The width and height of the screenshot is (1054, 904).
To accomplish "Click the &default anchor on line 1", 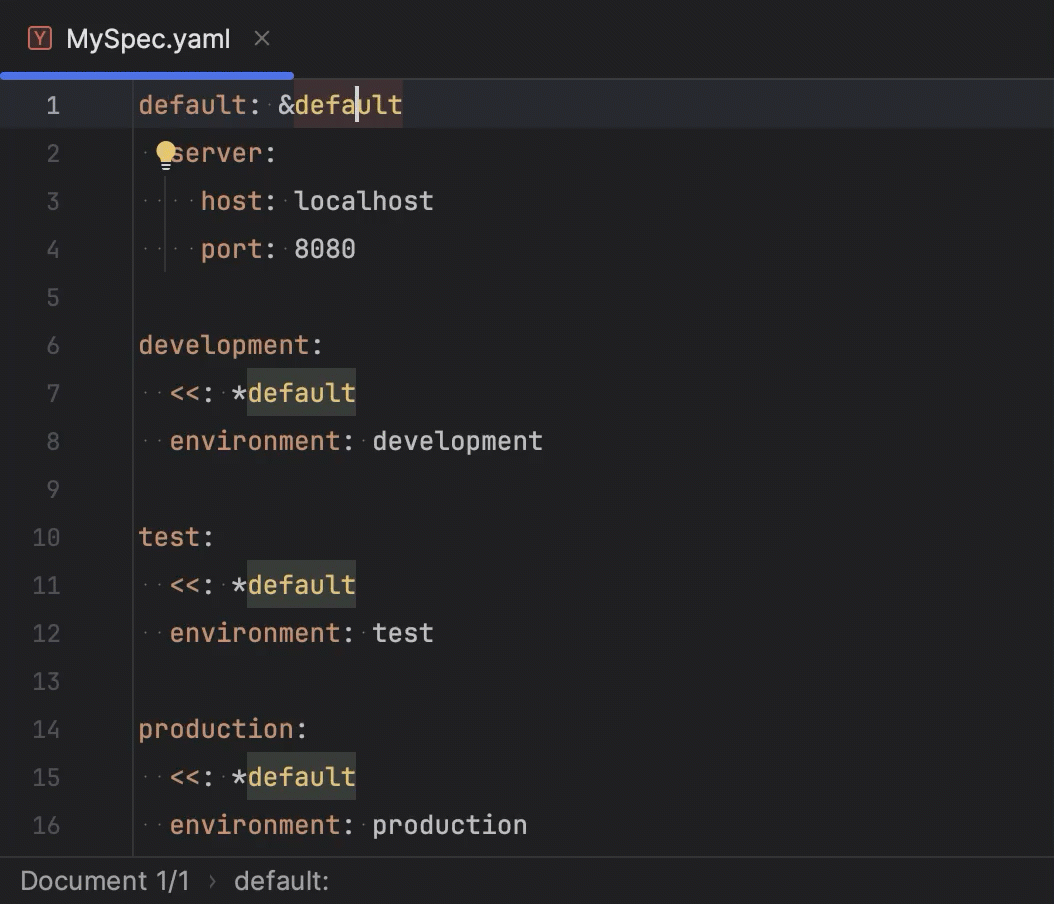I will tap(338, 104).
